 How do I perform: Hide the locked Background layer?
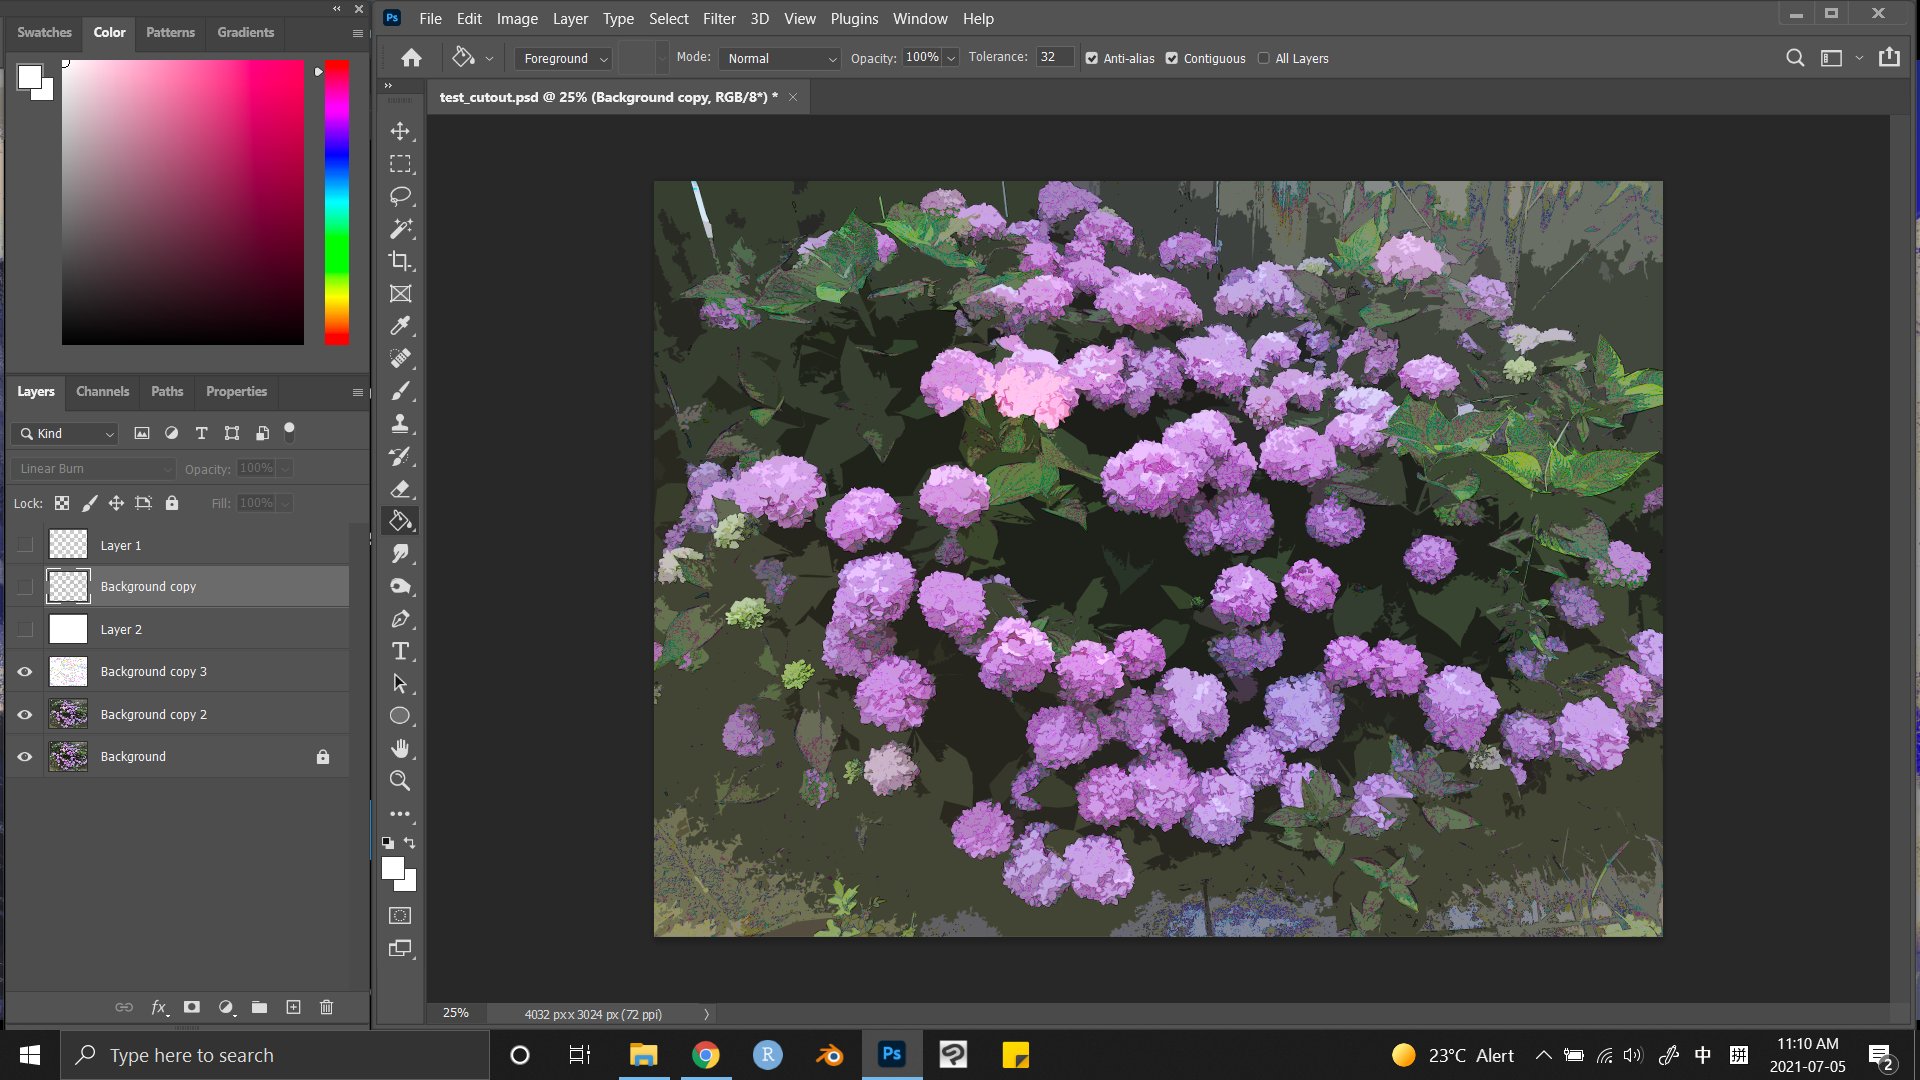coord(25,757)
